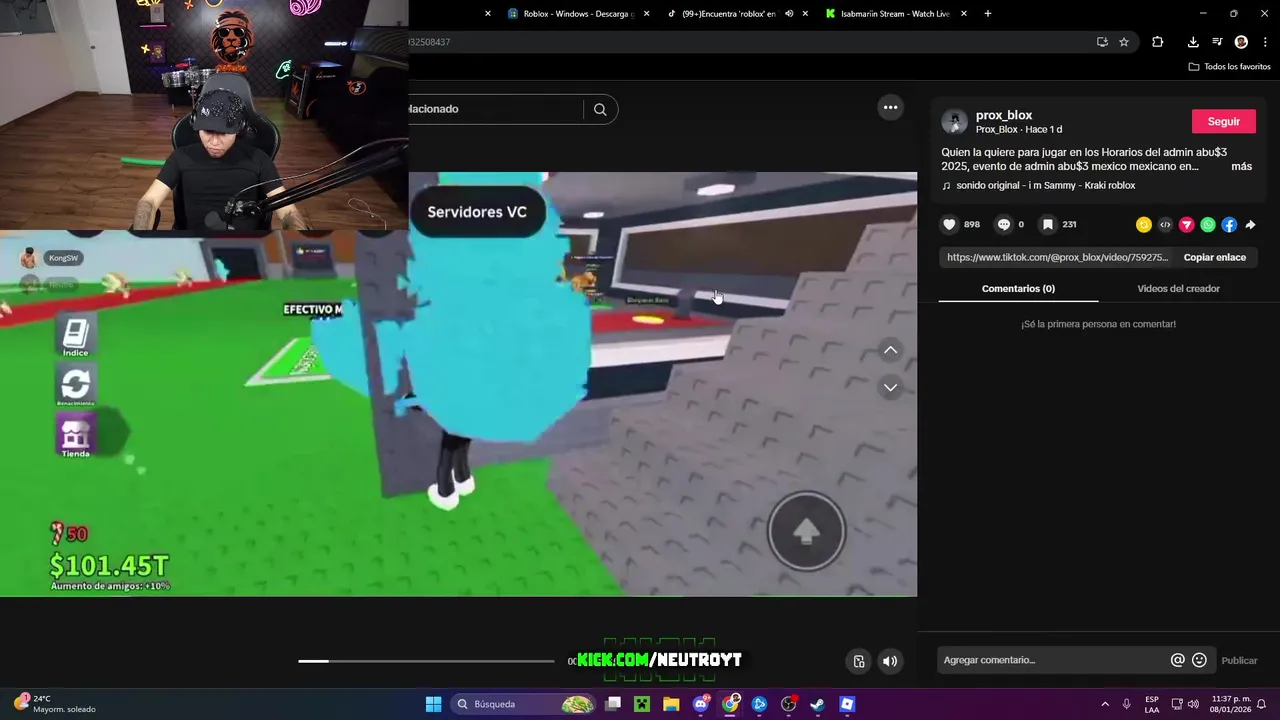
Task: Mute the TikTok video sound
Action: coord(890,661)
